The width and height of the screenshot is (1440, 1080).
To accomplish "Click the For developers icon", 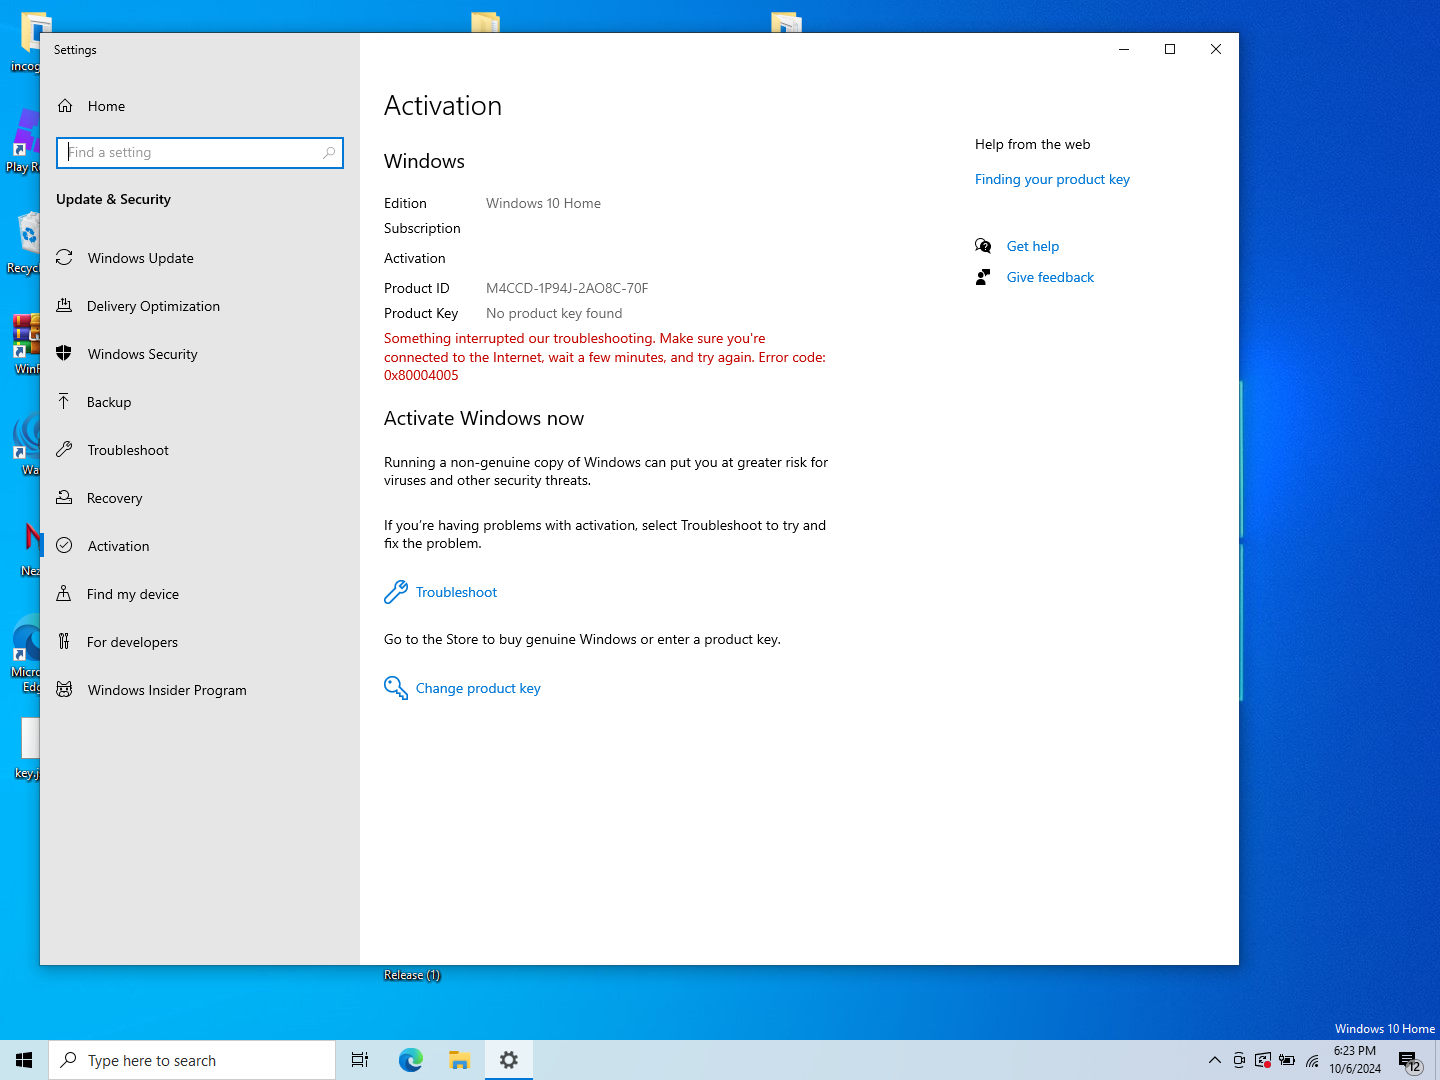I will (64, 642).
